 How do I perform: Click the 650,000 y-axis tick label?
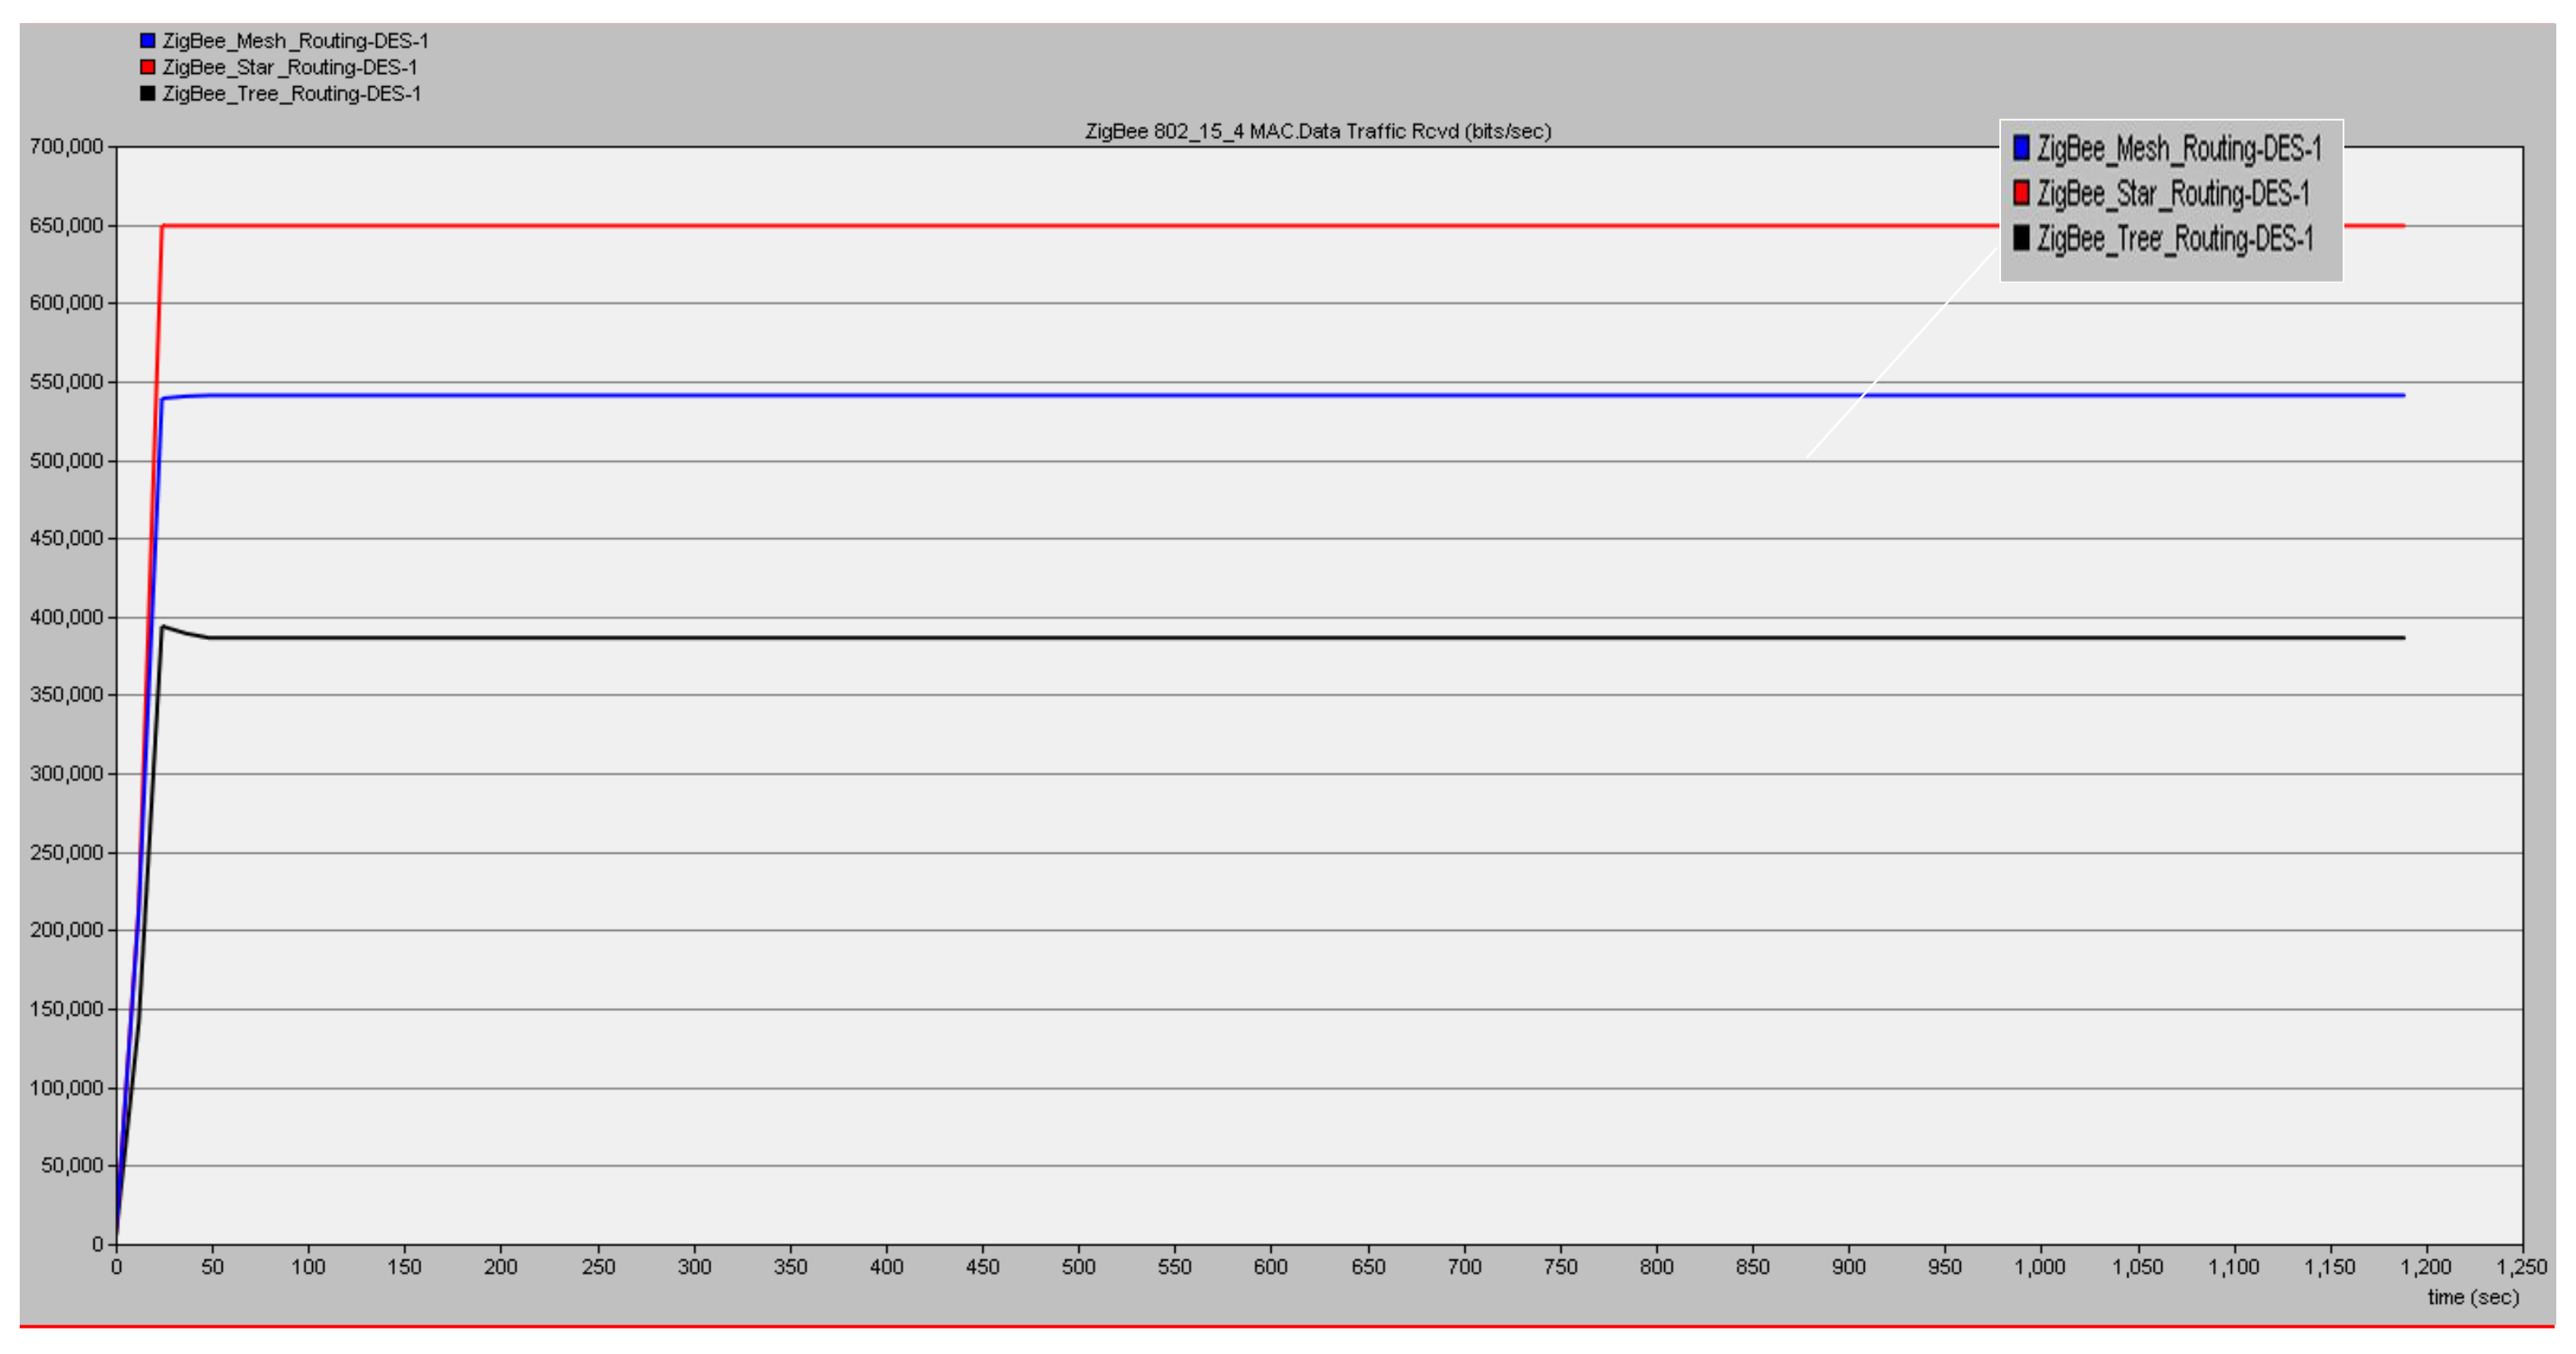click(x=66, y=226)
